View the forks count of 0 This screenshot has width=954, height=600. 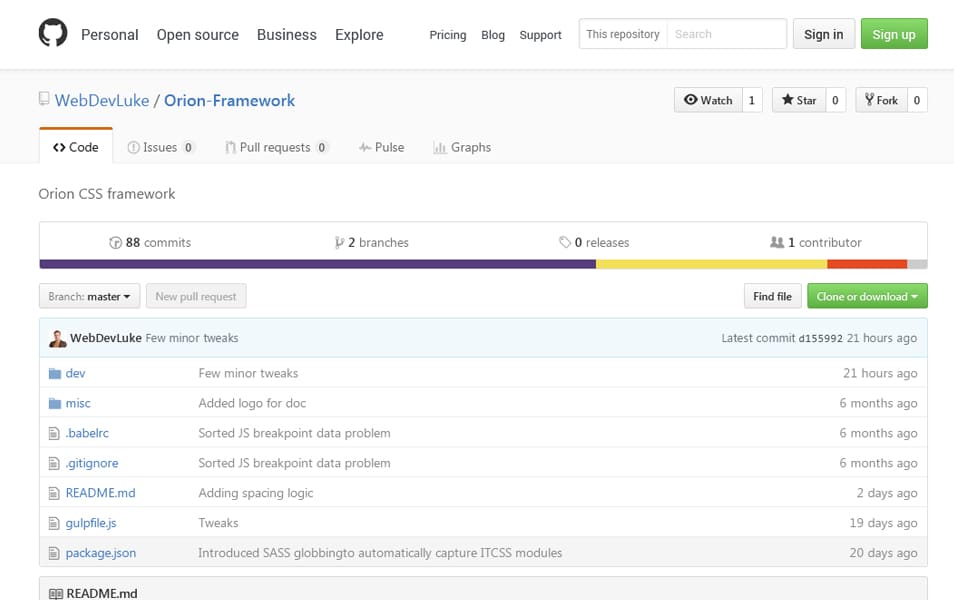[917, 100]
